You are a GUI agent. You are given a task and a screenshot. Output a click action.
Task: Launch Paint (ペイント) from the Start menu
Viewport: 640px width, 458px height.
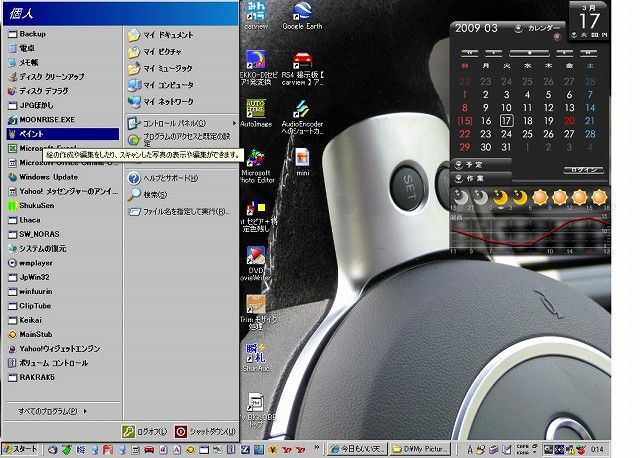click(x=62, y=134)
